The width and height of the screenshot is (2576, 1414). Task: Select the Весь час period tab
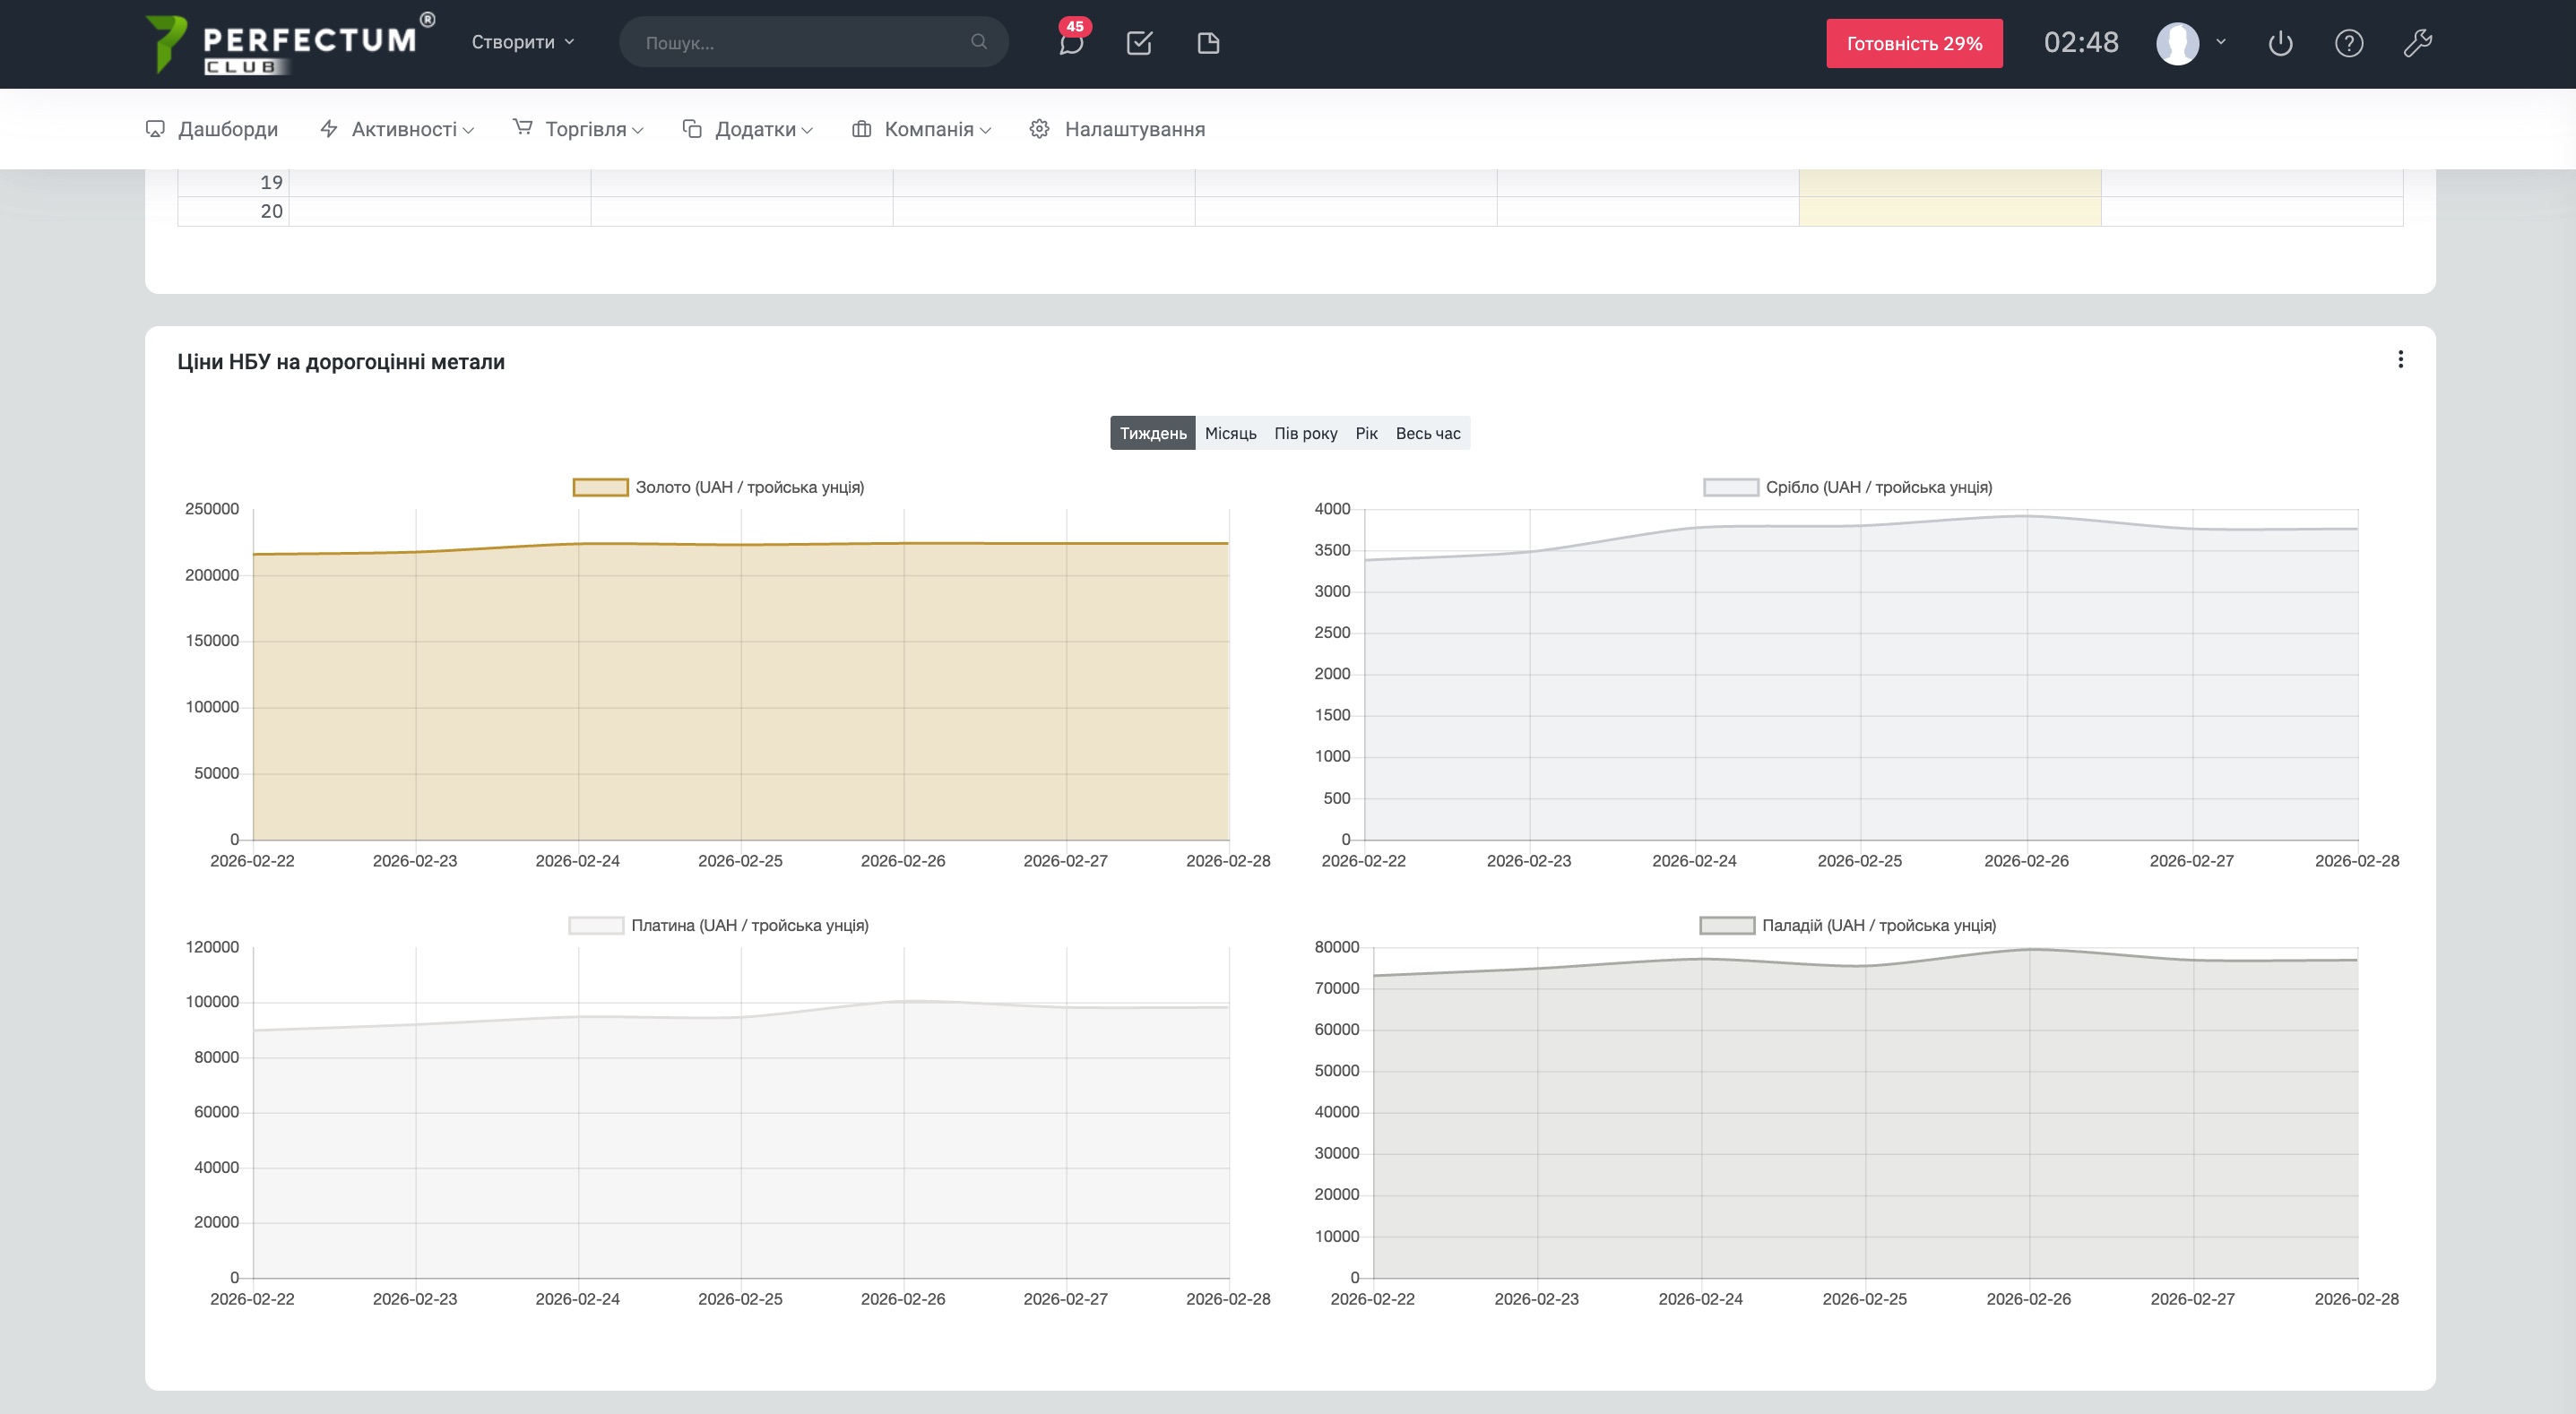1427,433
